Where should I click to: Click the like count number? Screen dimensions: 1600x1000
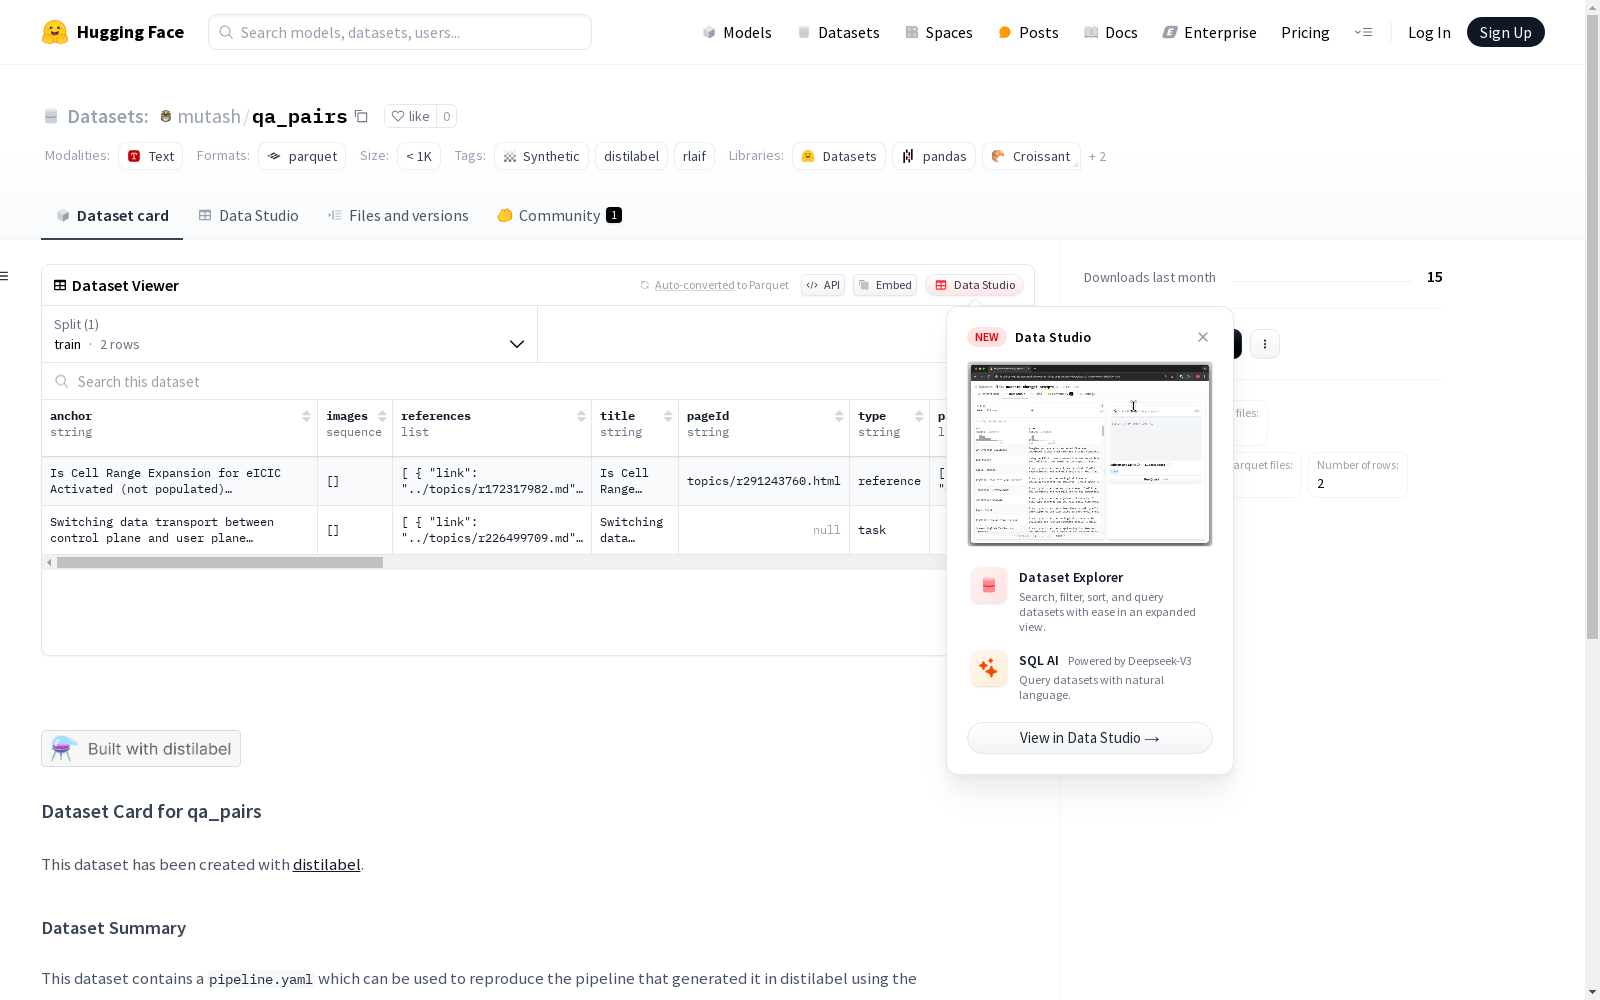click(447, 116)
